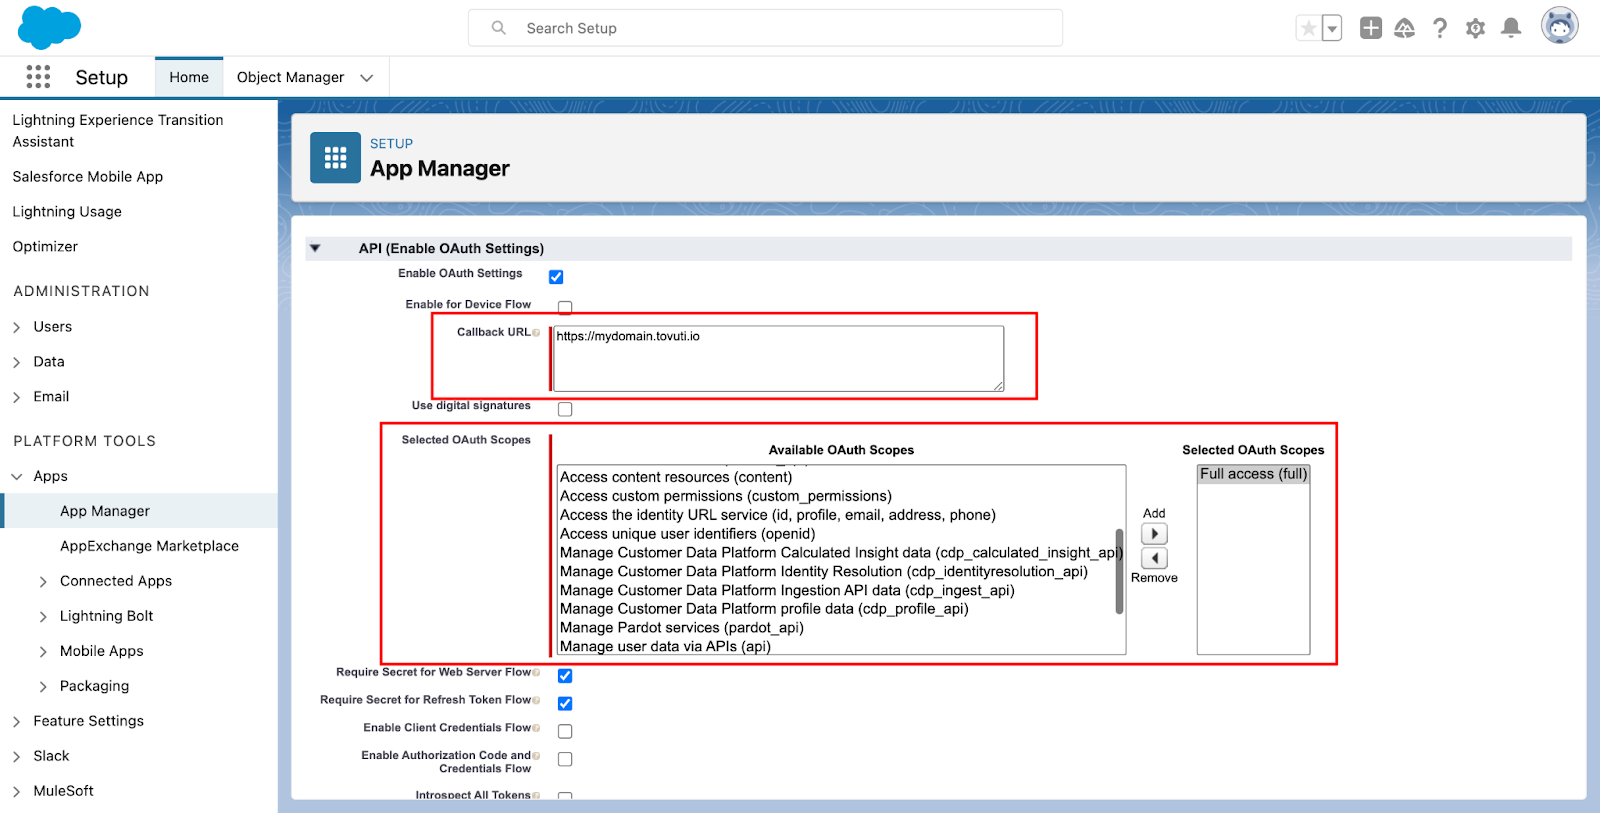Collapse the Apps tree node
Viewport: 1600px width, 813px height.
pos(17,477)
